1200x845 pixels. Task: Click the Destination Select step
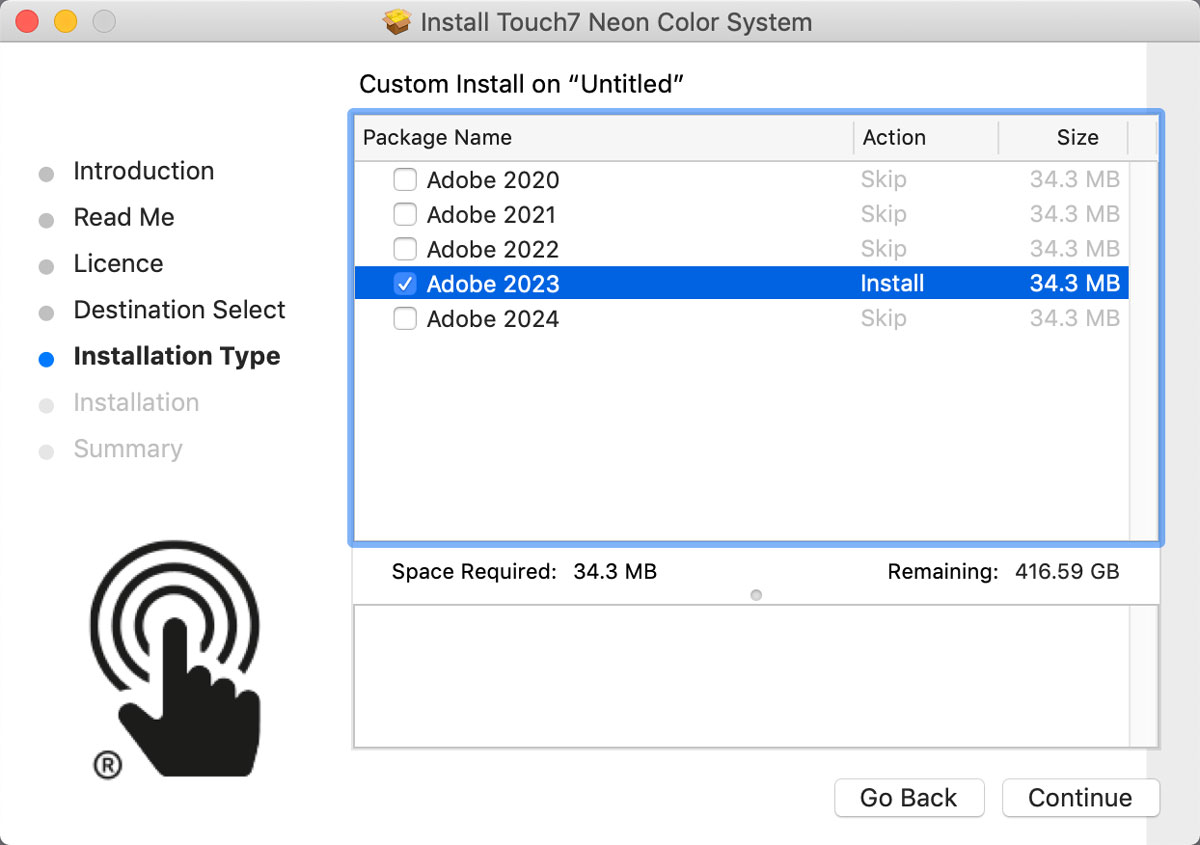180,310
